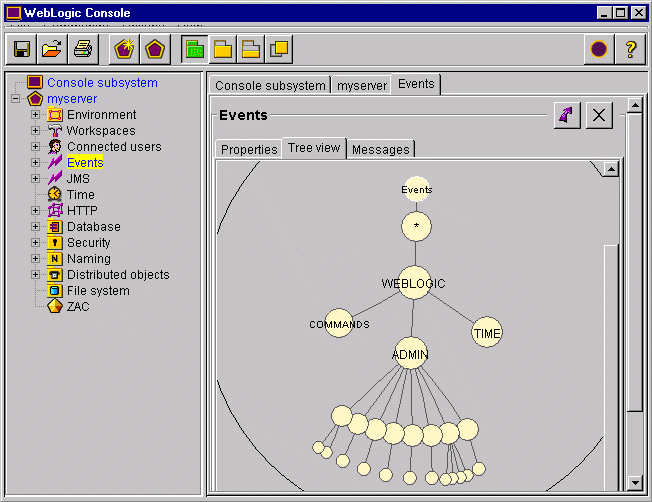This screenshot has width=652, height=502.
Task: Select the highlighted Events tree label
Action: click(x=85, y=162)
